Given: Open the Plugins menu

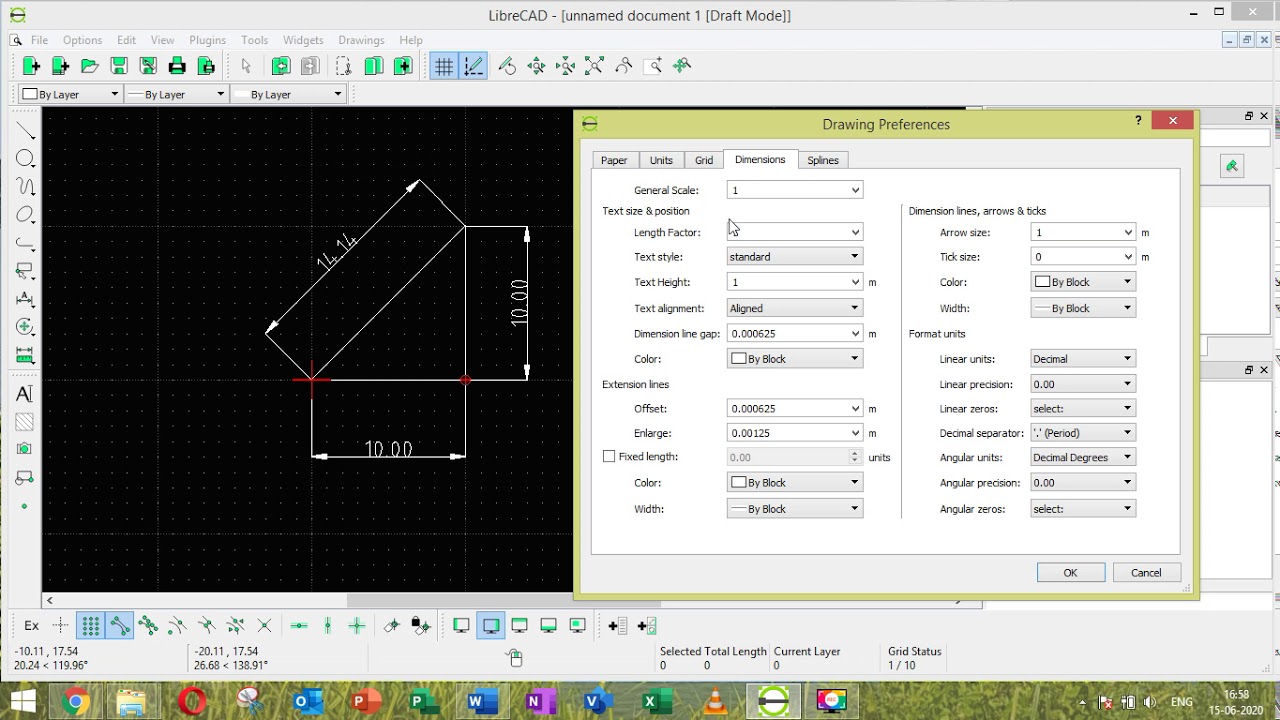Looking at the screenshot, I should (207, 40).
